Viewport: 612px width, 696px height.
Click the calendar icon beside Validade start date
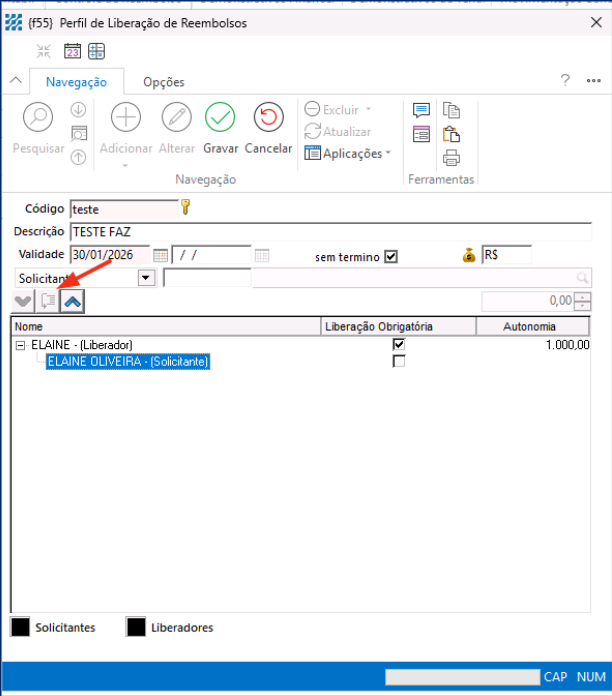tap(160, 255)
